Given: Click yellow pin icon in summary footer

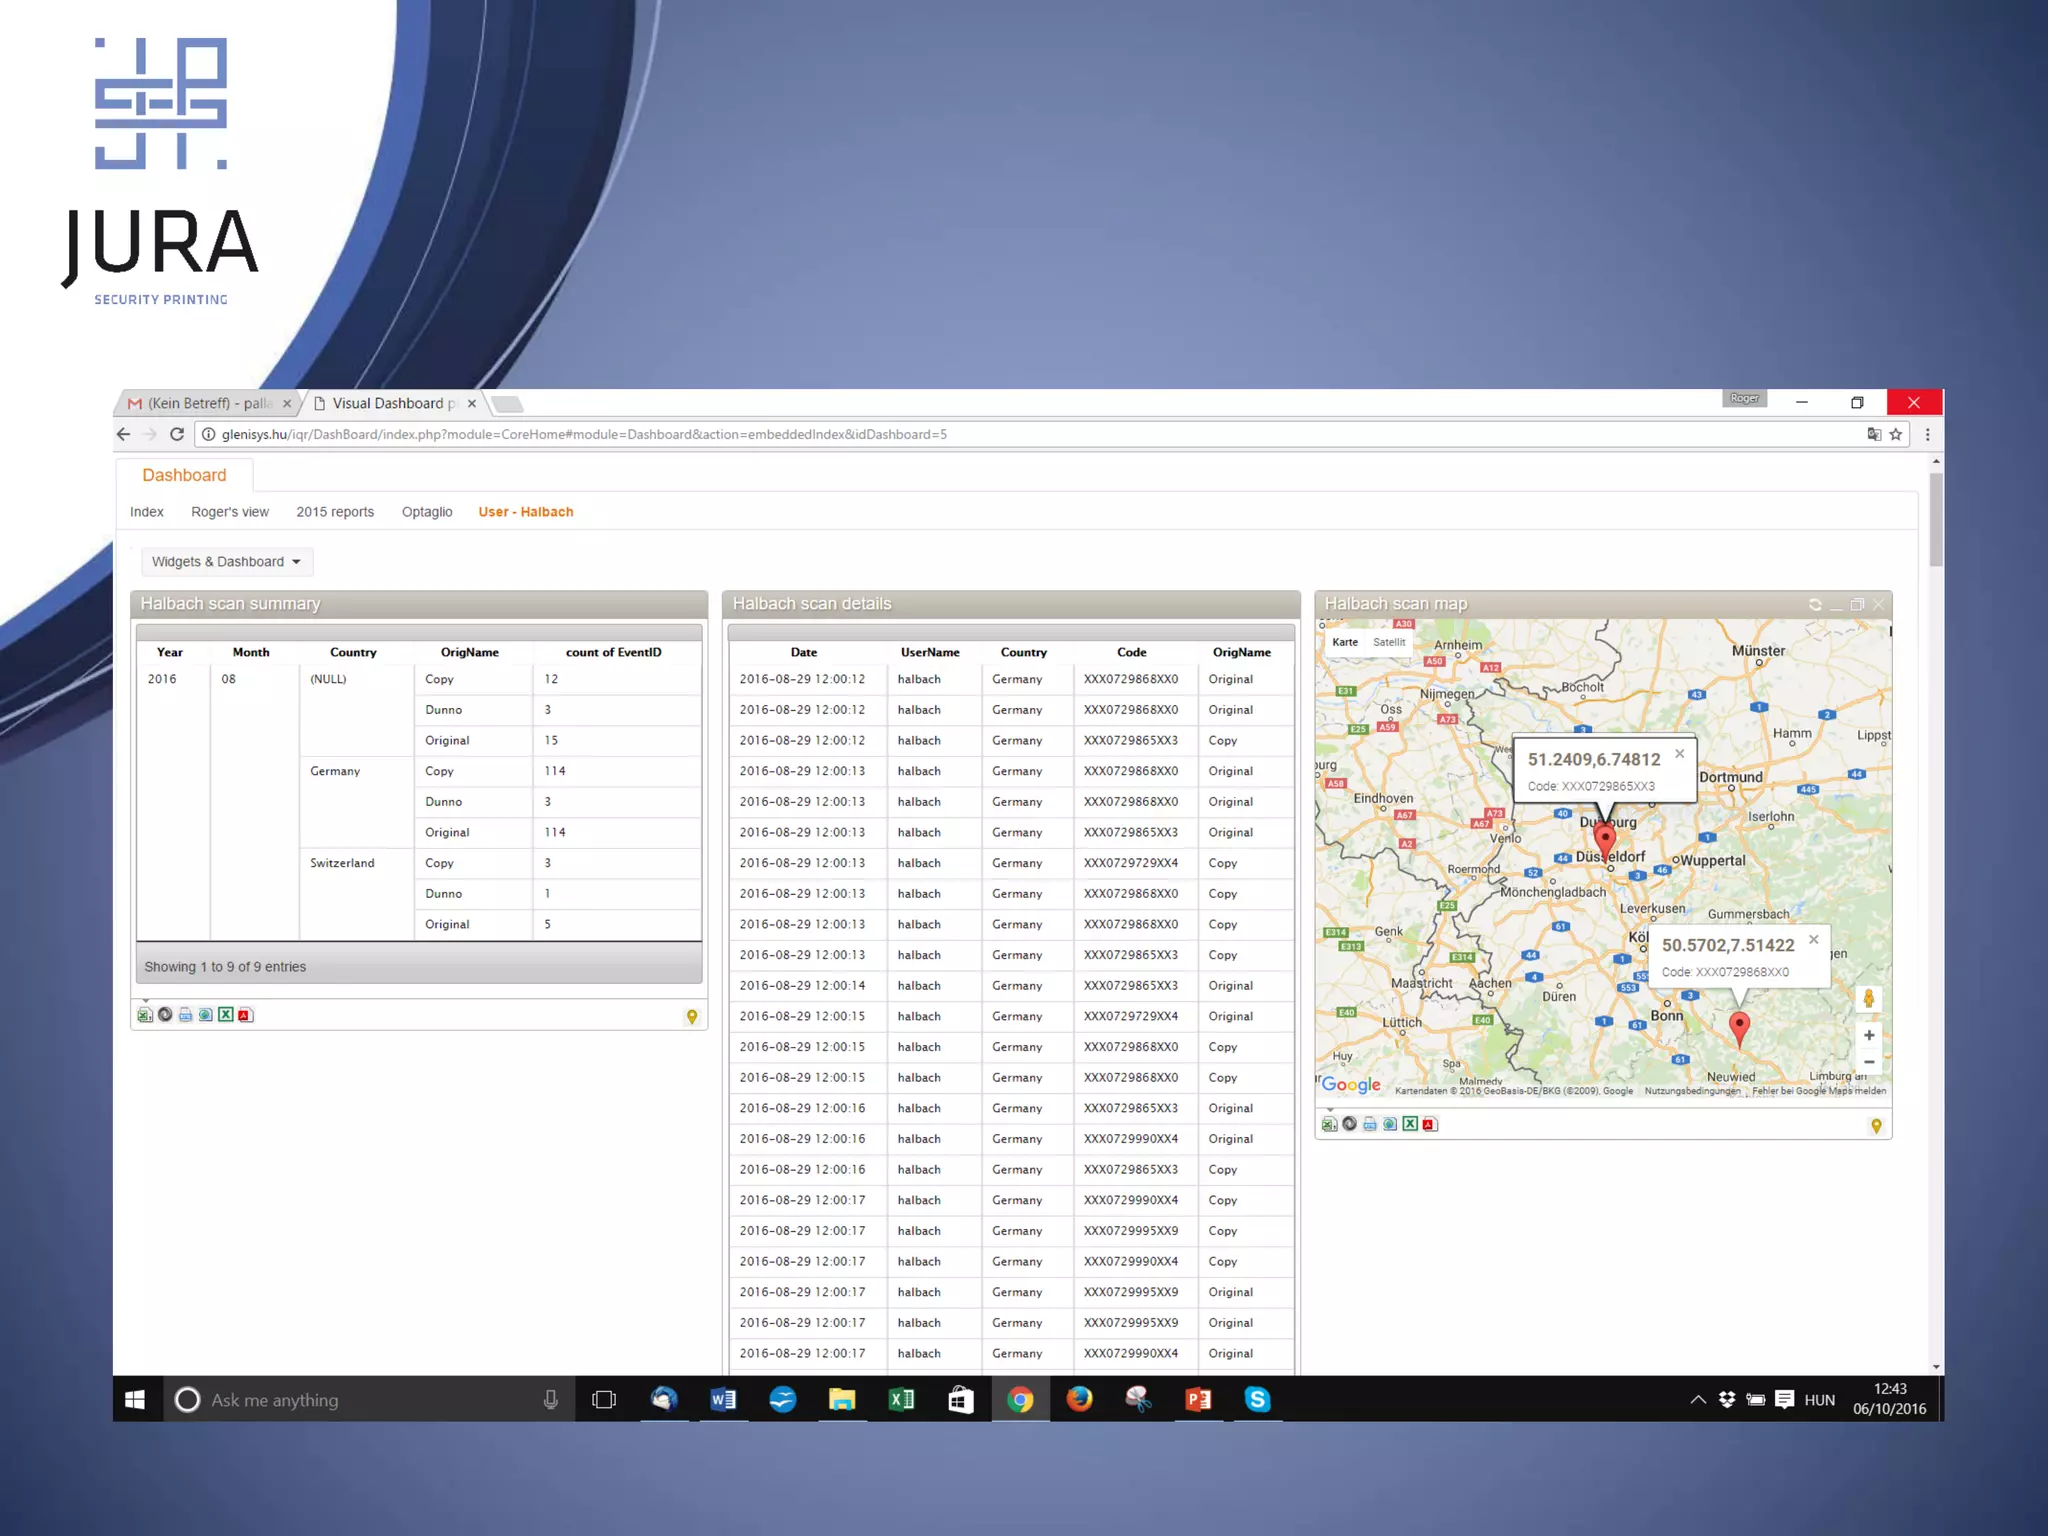Looking at the screenshot, I should (x=691, y=1017).
